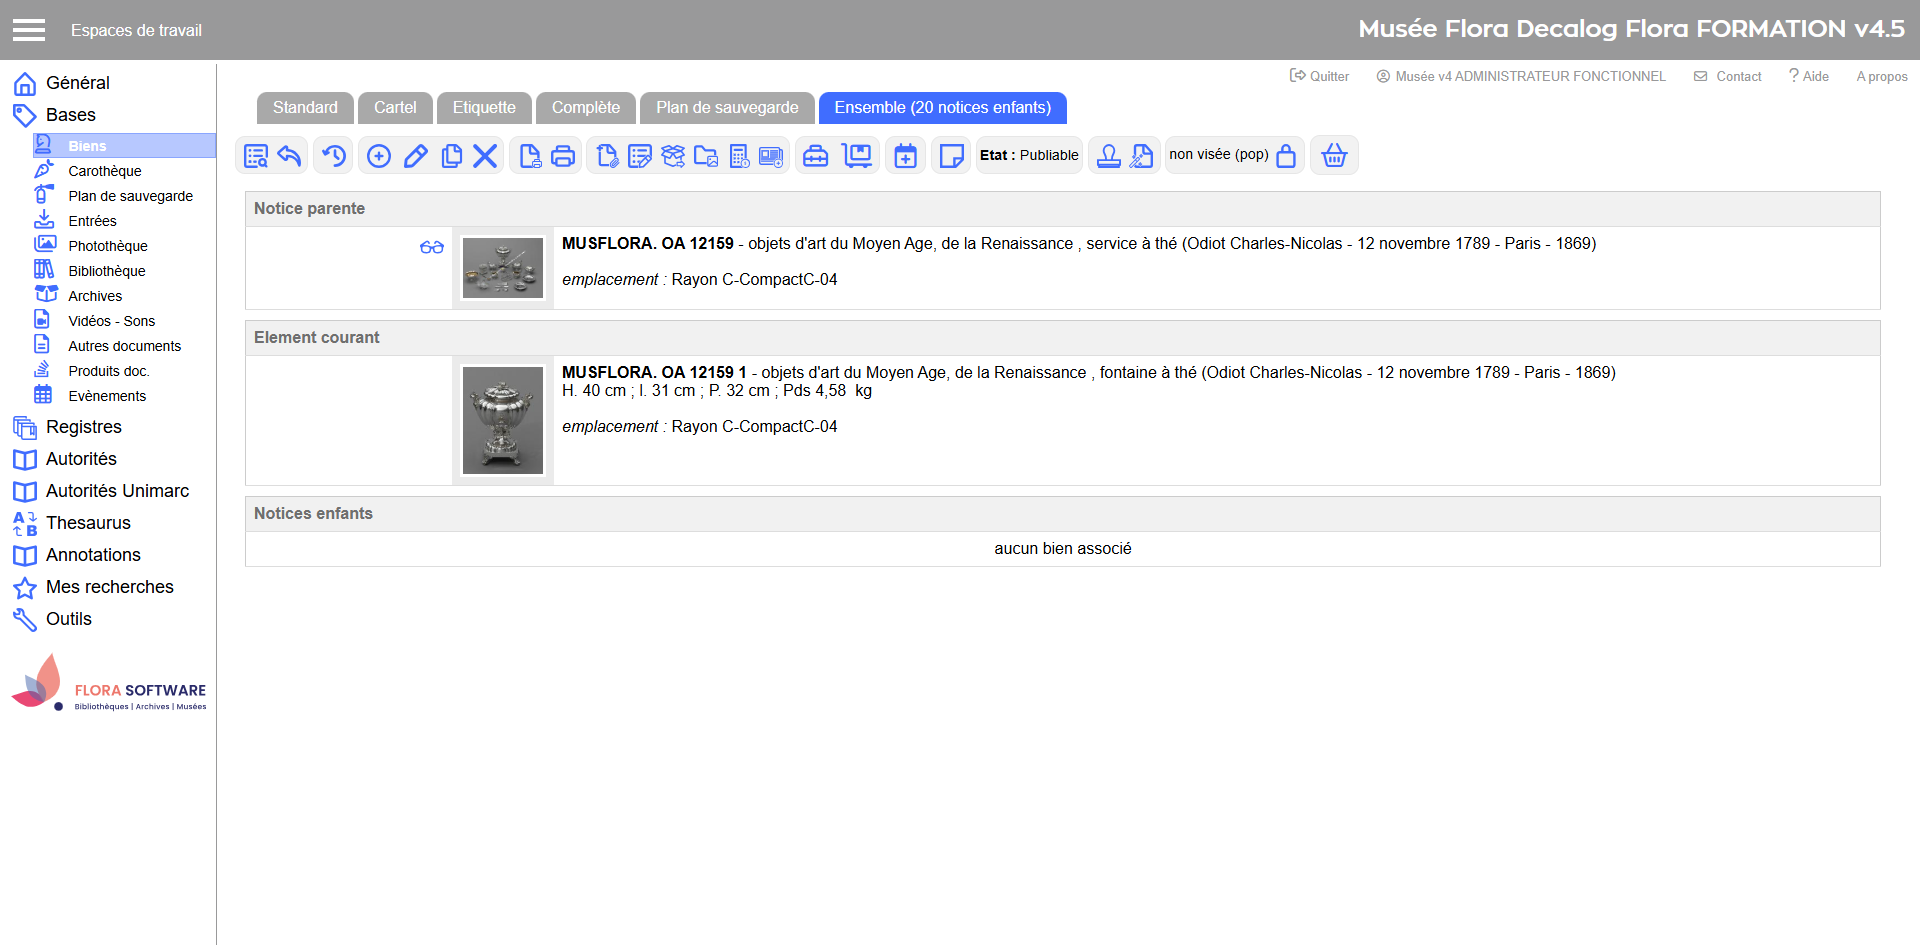Switch to the Cartel tab
Screen dimensions: 1920x945
(x=395, y=108)
